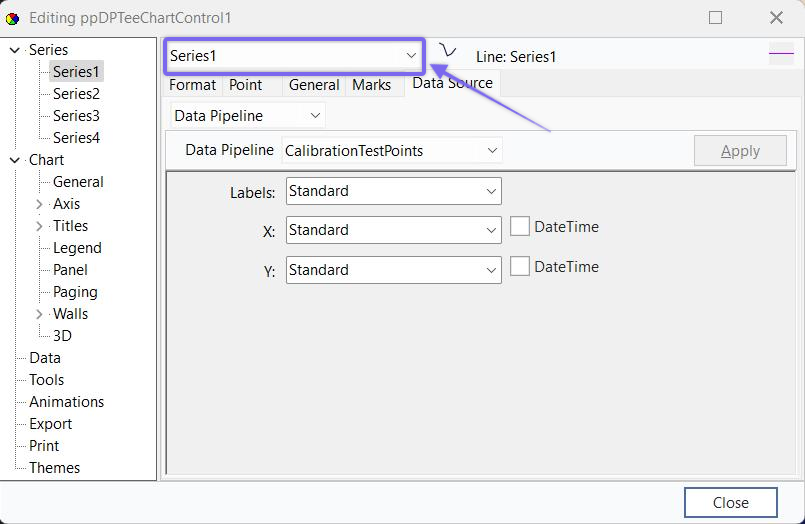Viewport: 805px width, 524px height.
Task: Collapse the Series tree node
Action: coord(15,50)
